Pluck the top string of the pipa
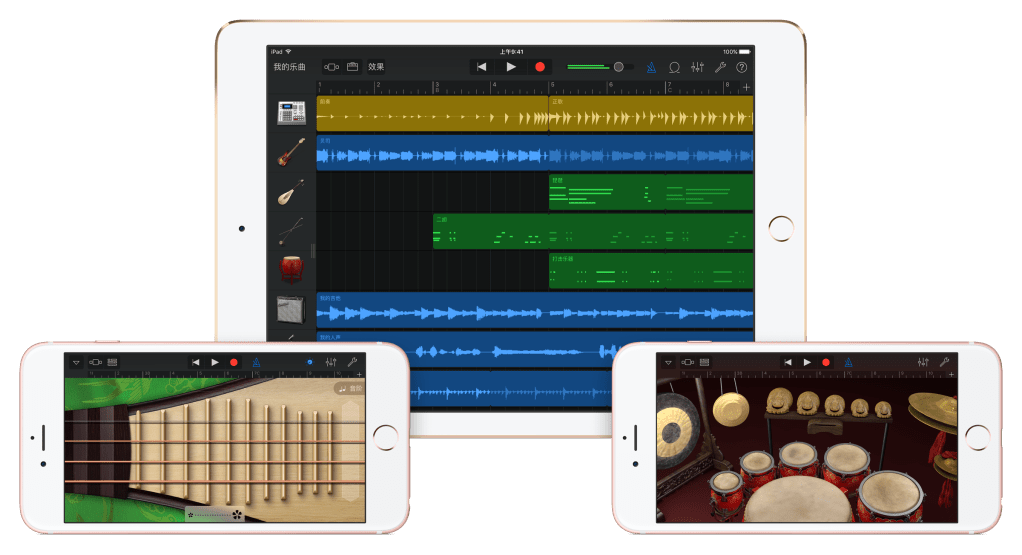This screenshot has height=555, width=1022. click(215, 423)
